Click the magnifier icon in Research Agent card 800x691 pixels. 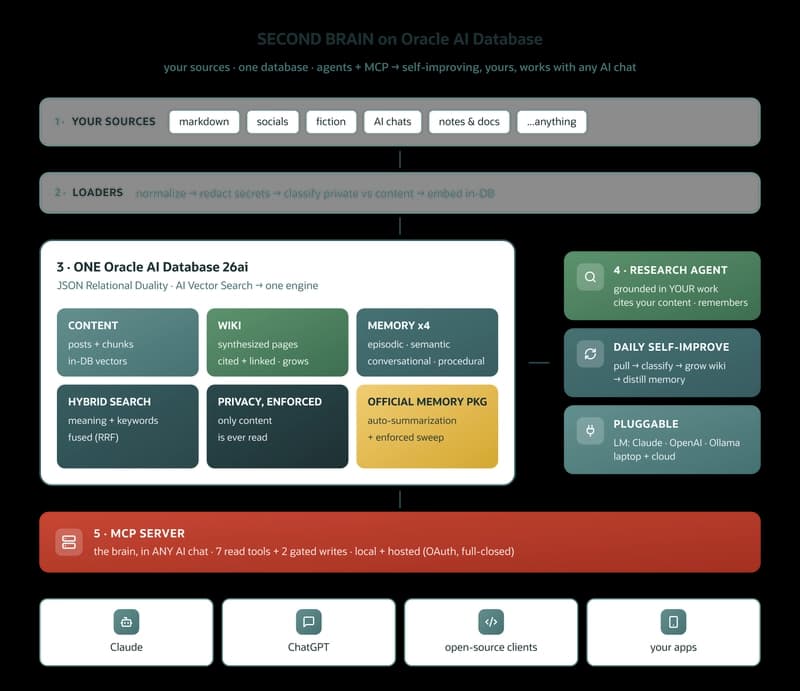click(x=590, y=277)
